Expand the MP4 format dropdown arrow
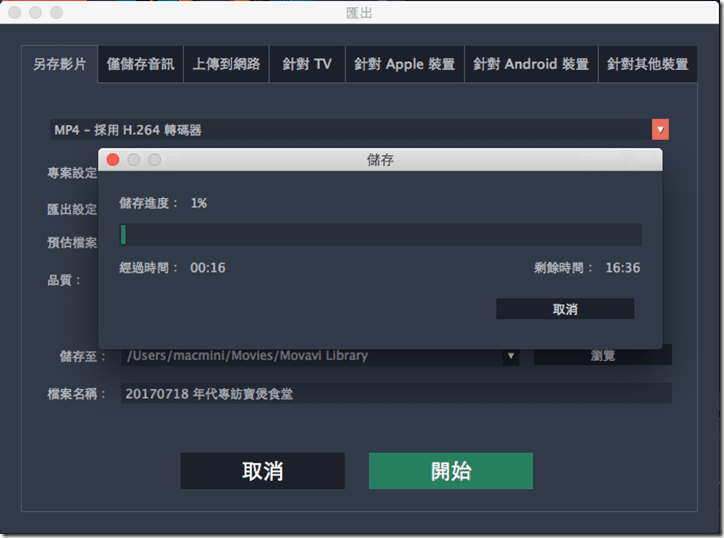724x538 pixels. (x=660, y=130)
